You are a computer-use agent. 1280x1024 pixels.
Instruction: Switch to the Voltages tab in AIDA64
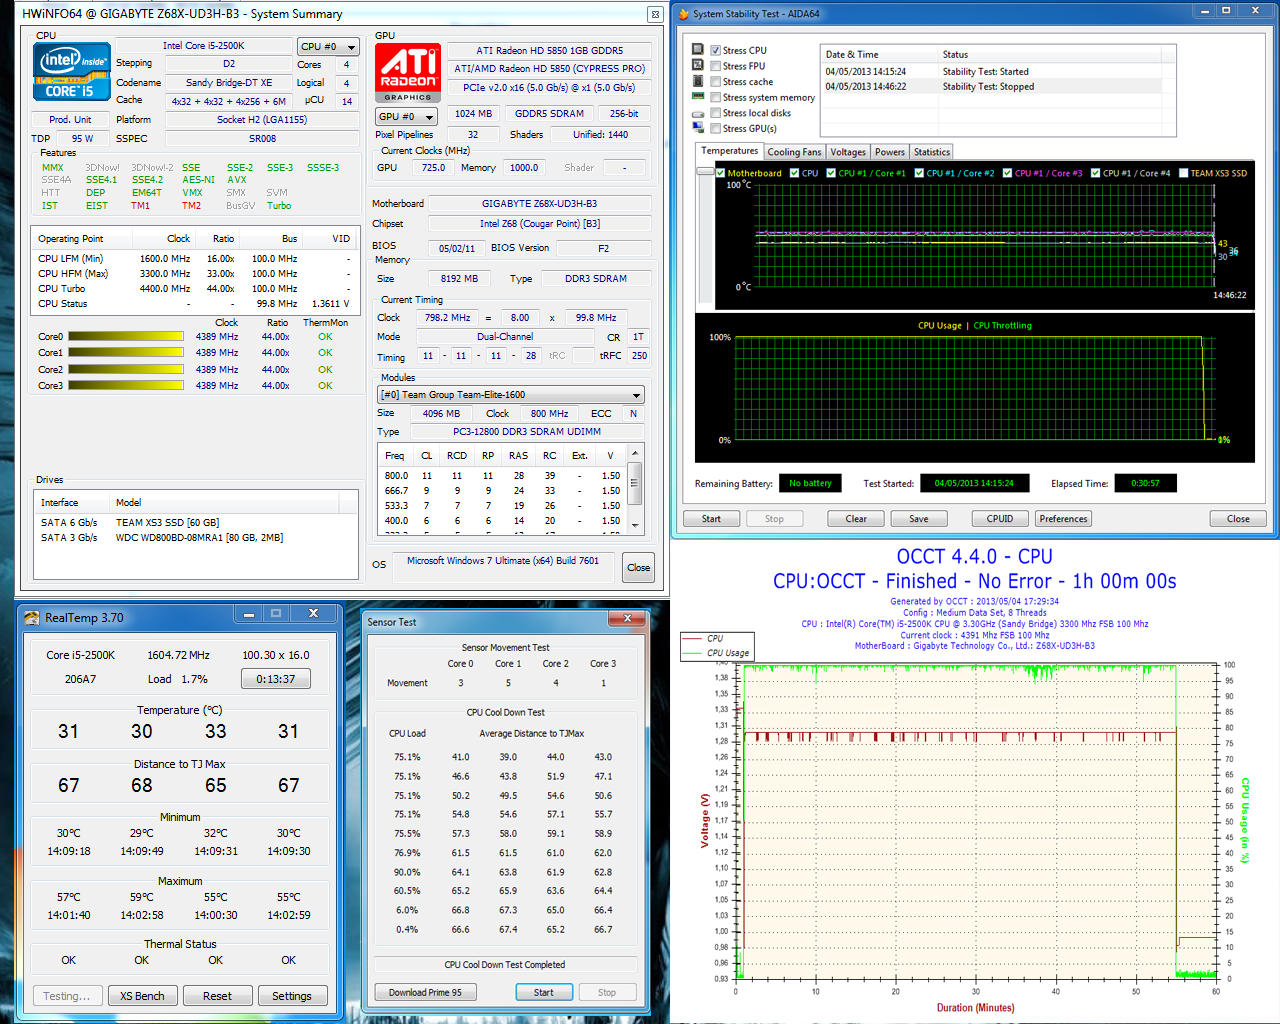848,152
